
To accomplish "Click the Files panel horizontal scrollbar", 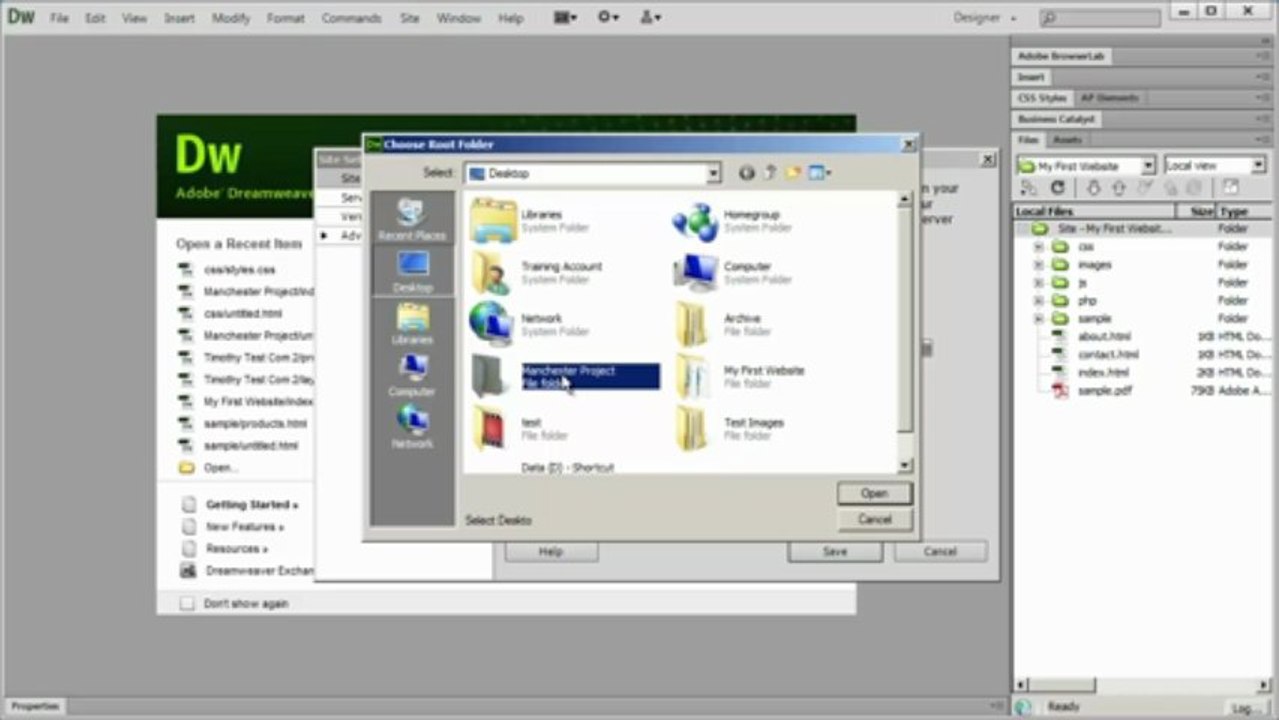I will [x=1140, y=685].
